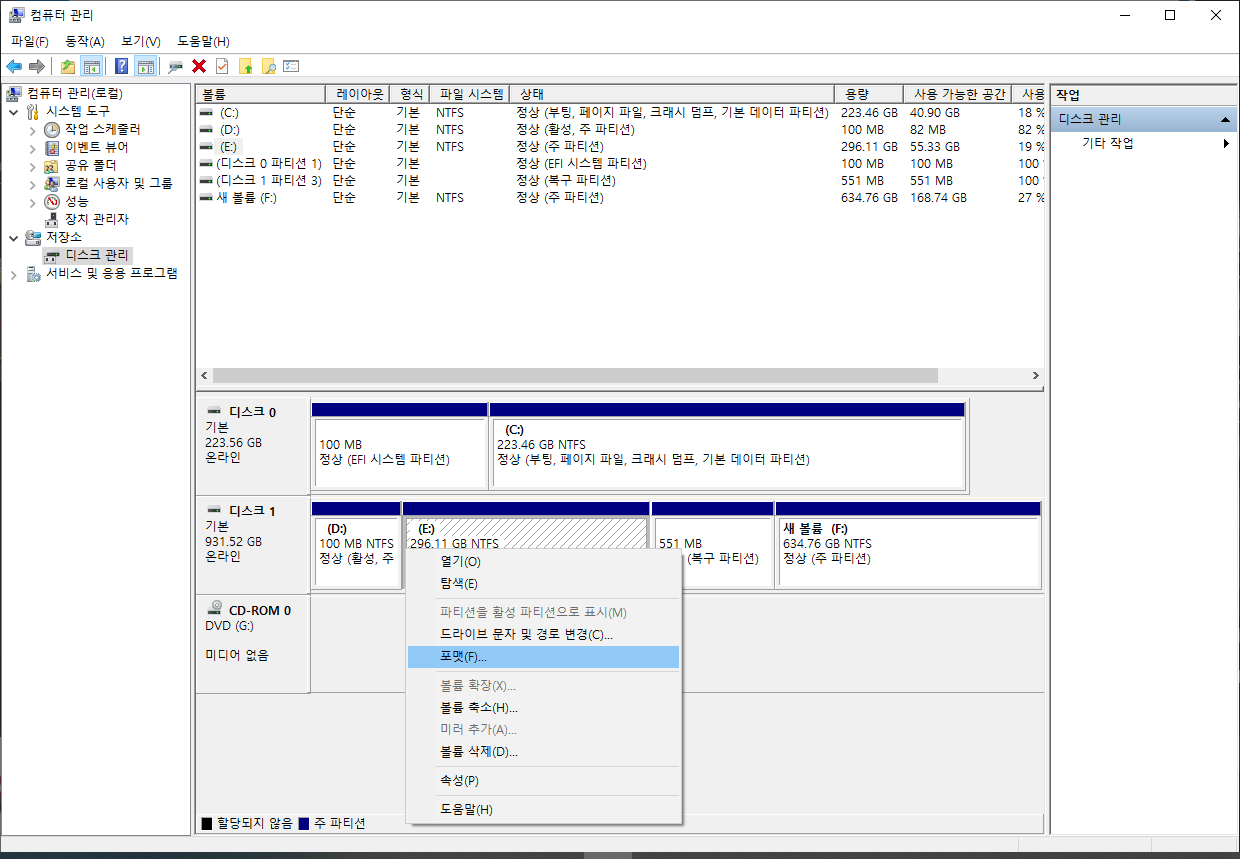Navigate back using the blue Back arrow icon
This screenshot has width=1240, height=859.
14,66
